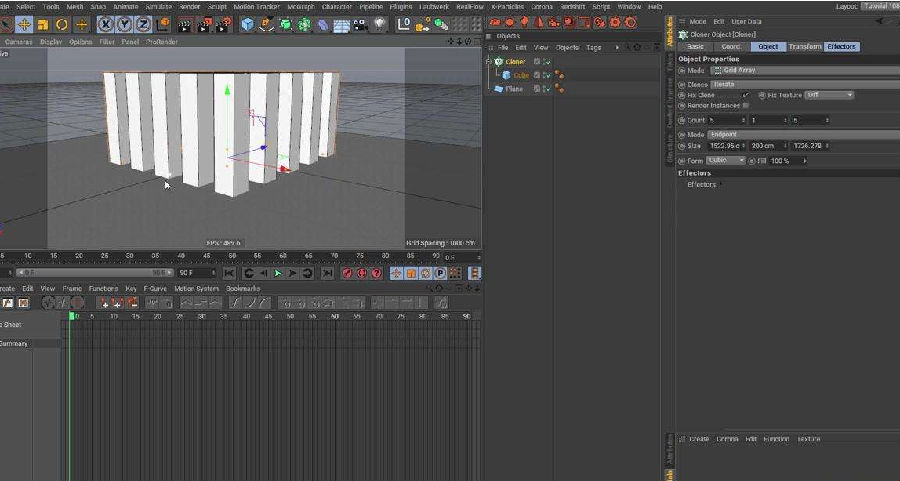Open the MoGraph menu
The height and width of the screenshot is (481, 900).
[x=300, y=6]
